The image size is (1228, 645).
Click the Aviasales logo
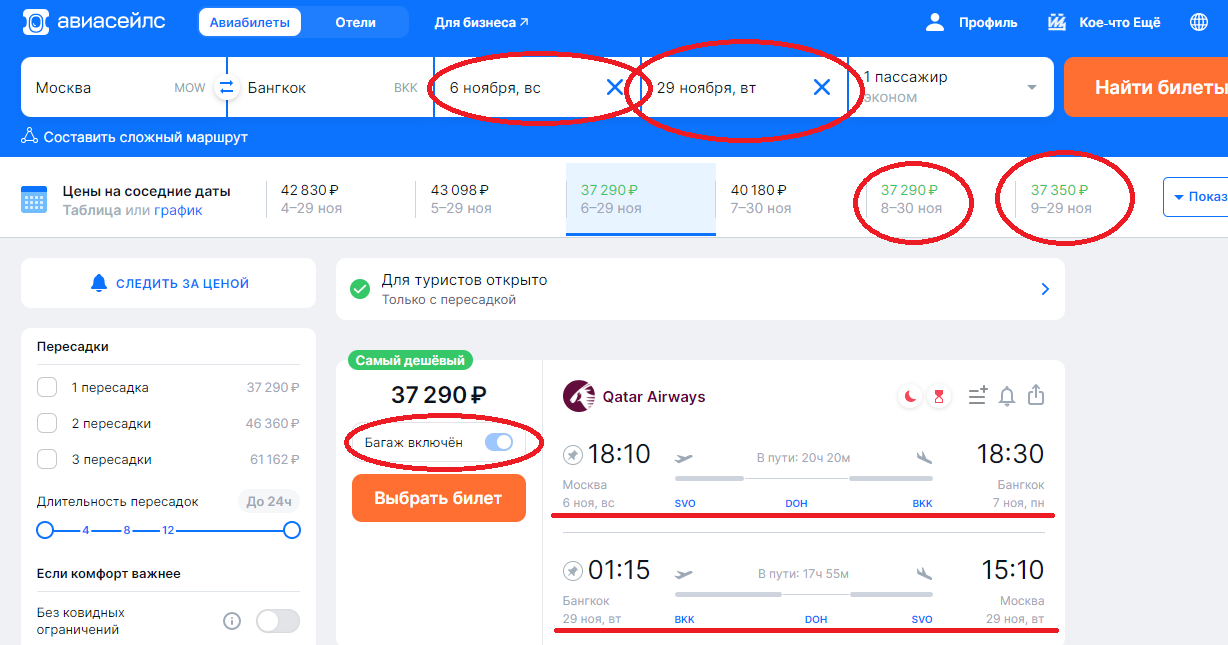[94, 22]
